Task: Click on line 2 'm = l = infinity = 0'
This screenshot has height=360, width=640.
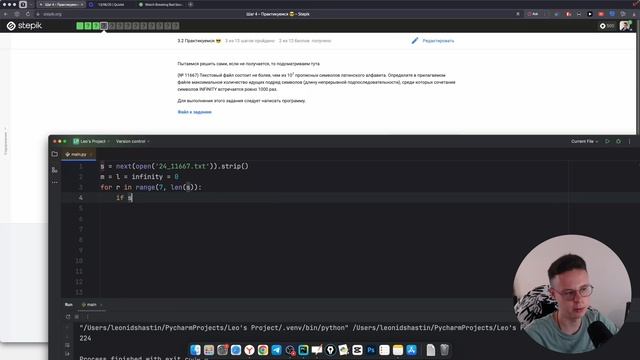Action: click(x=139, y=177)
